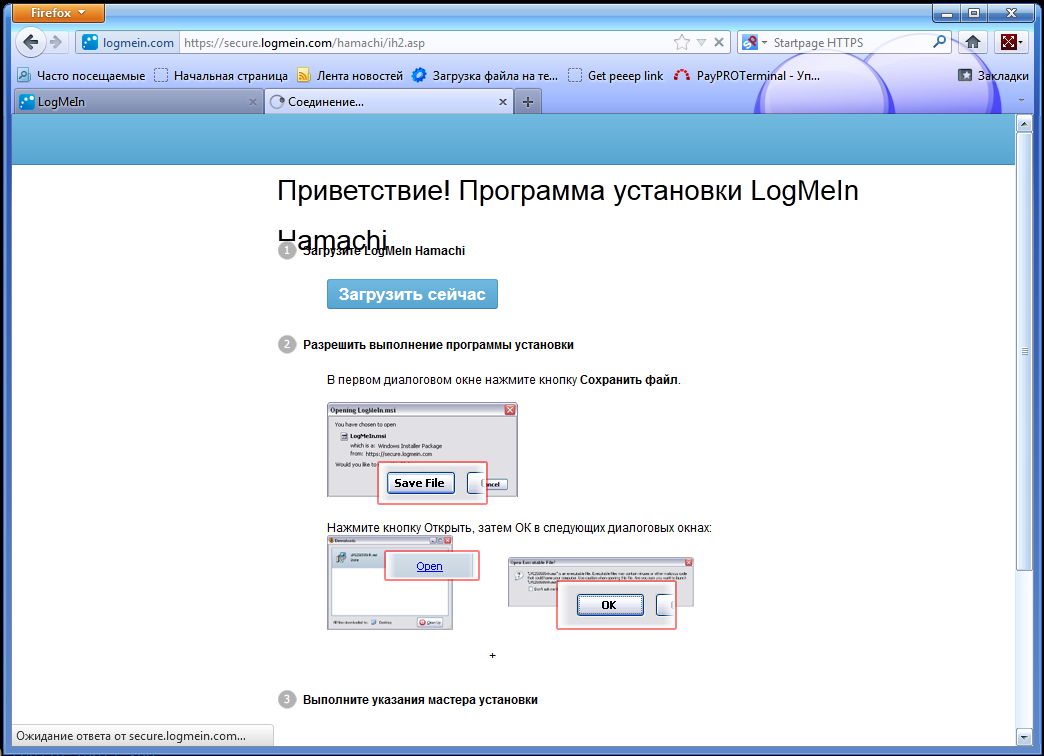
Task: Go to the Firefox home page icon
Action: [x=971, y=42]
